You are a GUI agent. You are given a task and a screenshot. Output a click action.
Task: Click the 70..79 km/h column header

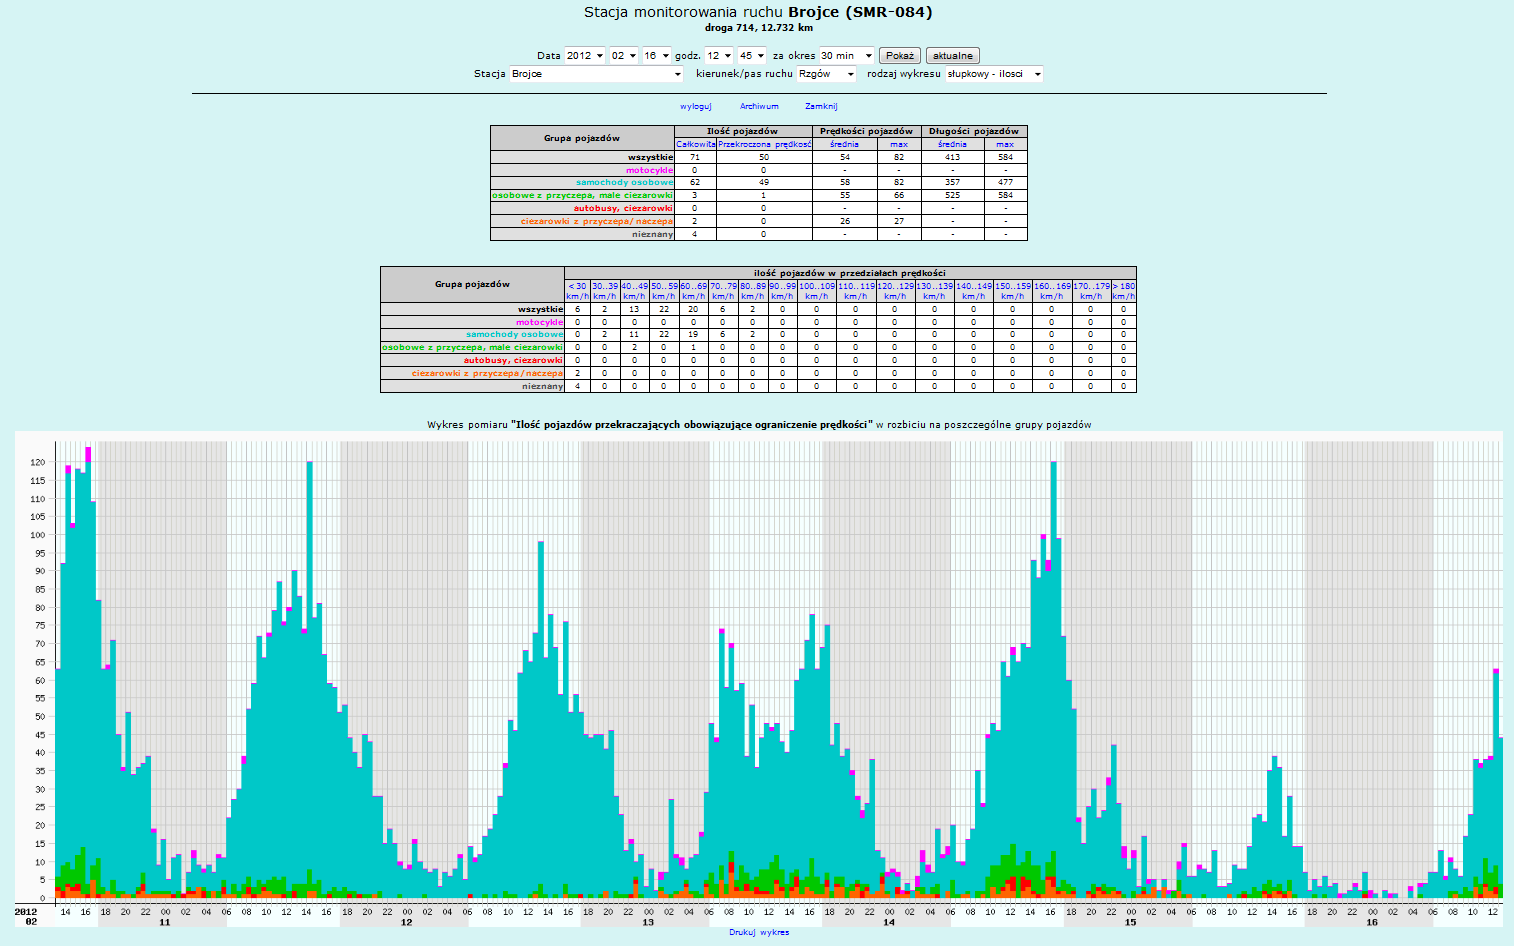point(723,291)
